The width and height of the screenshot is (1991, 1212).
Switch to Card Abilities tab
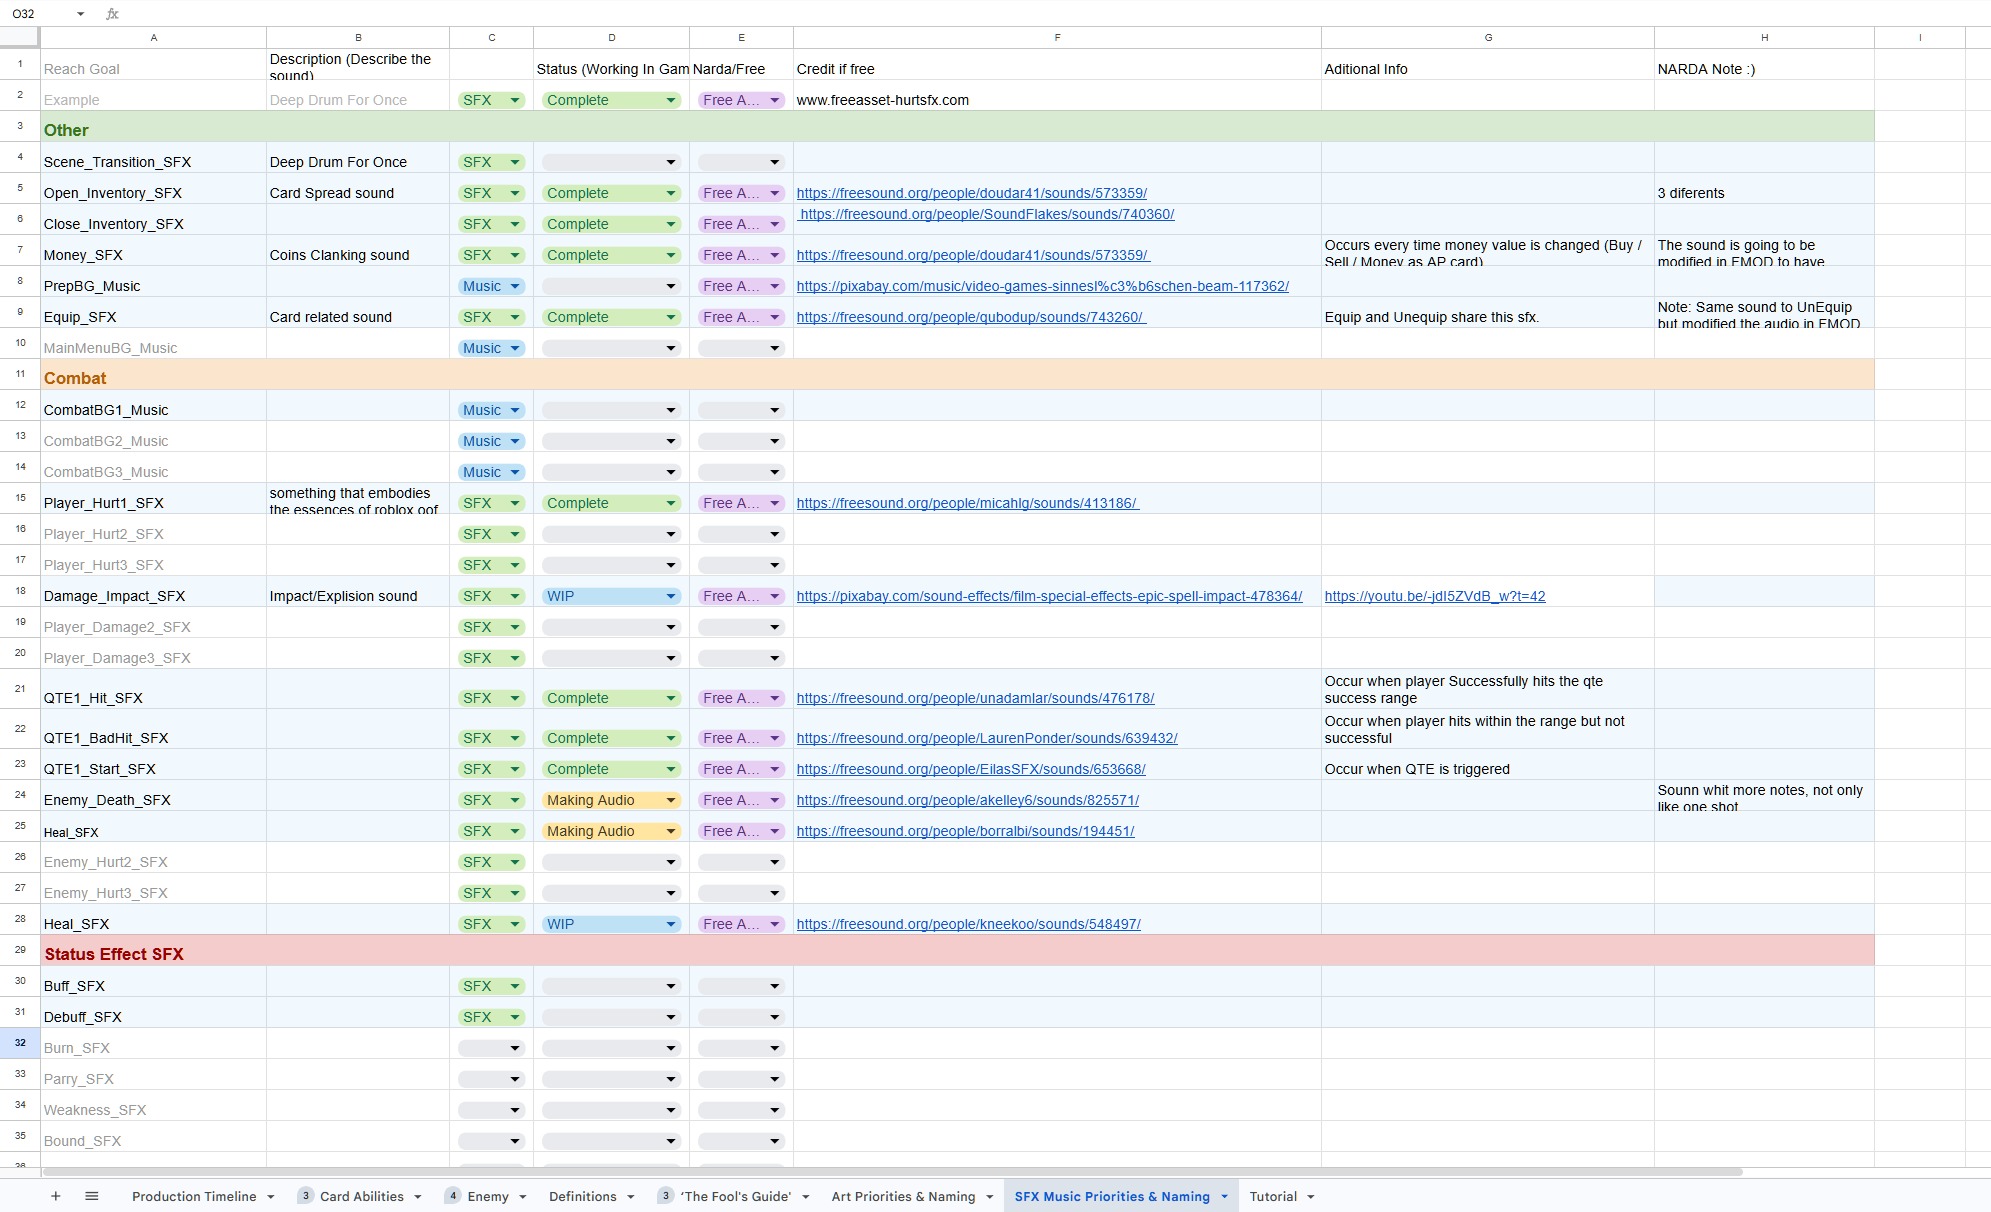[362, 1196]
